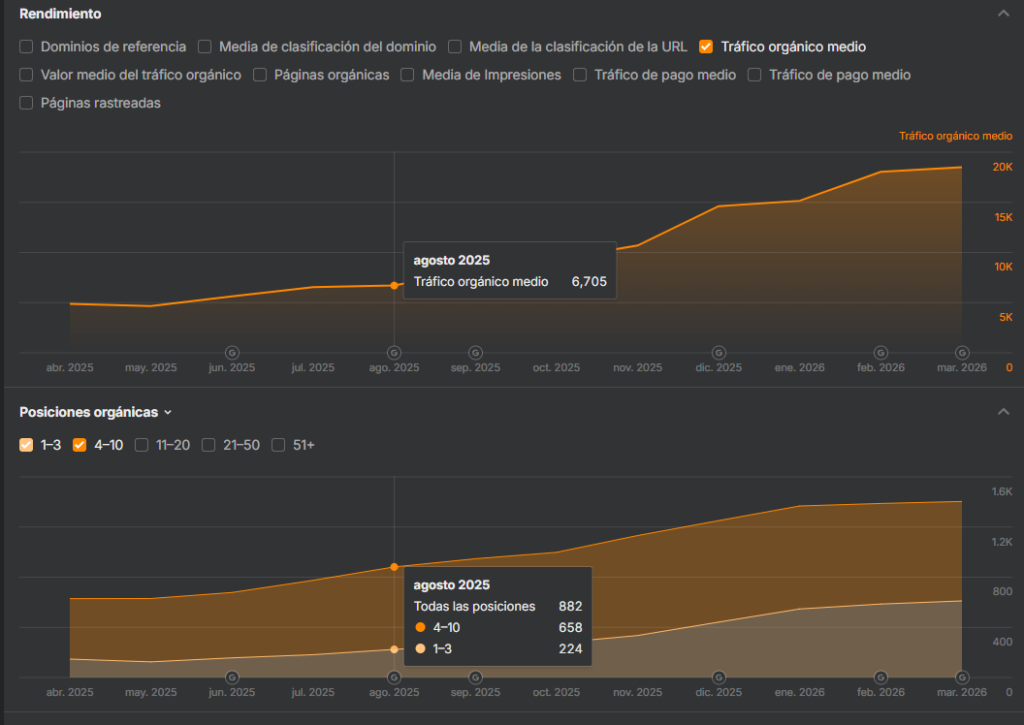This screenshot has height=725, width=1024.
Task: Enable the 11–20 positions checkbox
Action: 142,445
